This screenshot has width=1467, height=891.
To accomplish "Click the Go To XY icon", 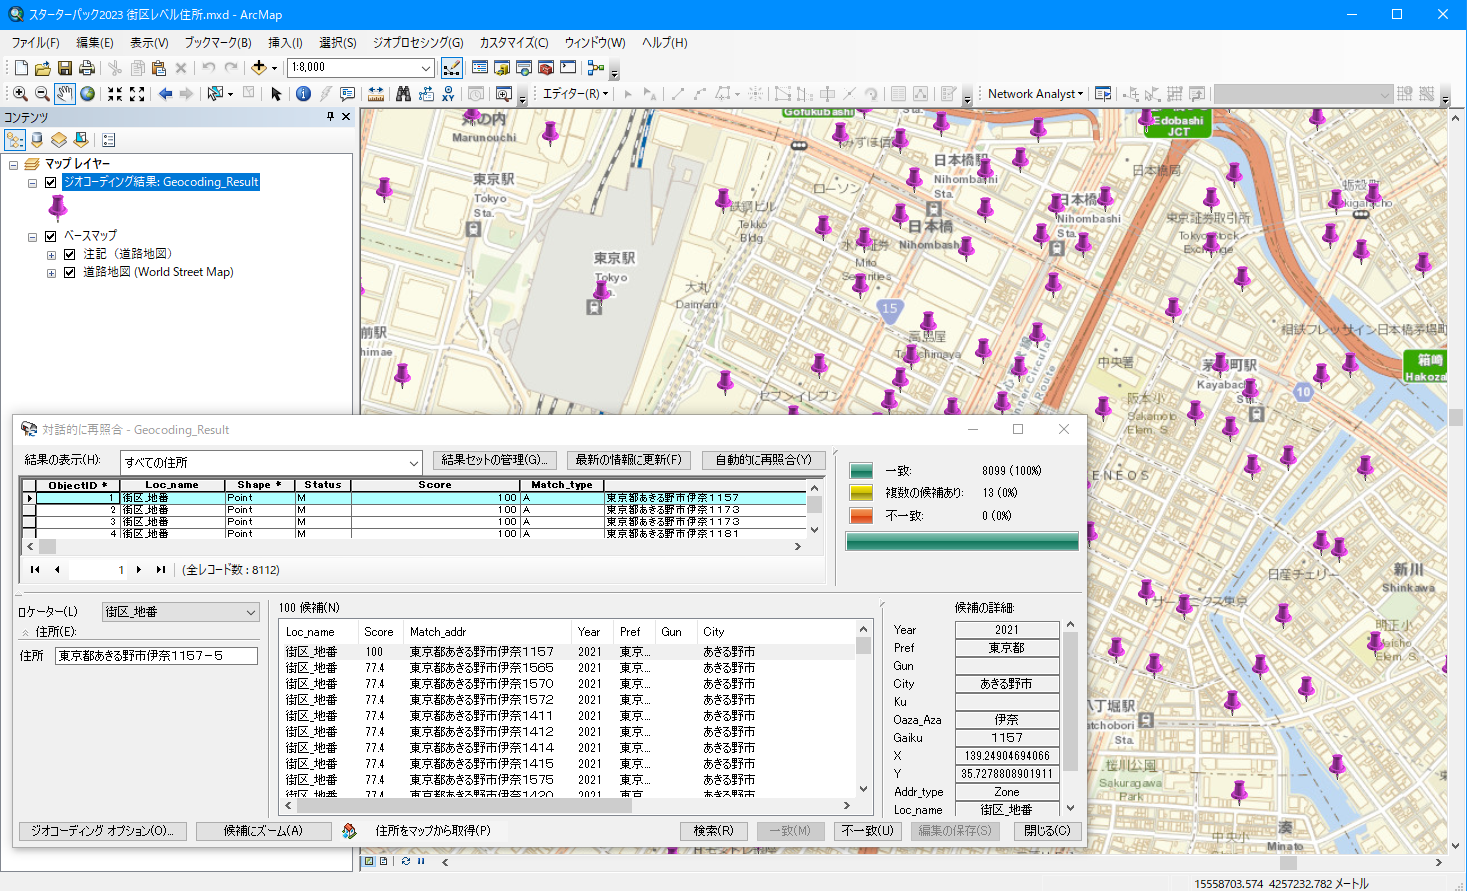I will tap(448, 94).
